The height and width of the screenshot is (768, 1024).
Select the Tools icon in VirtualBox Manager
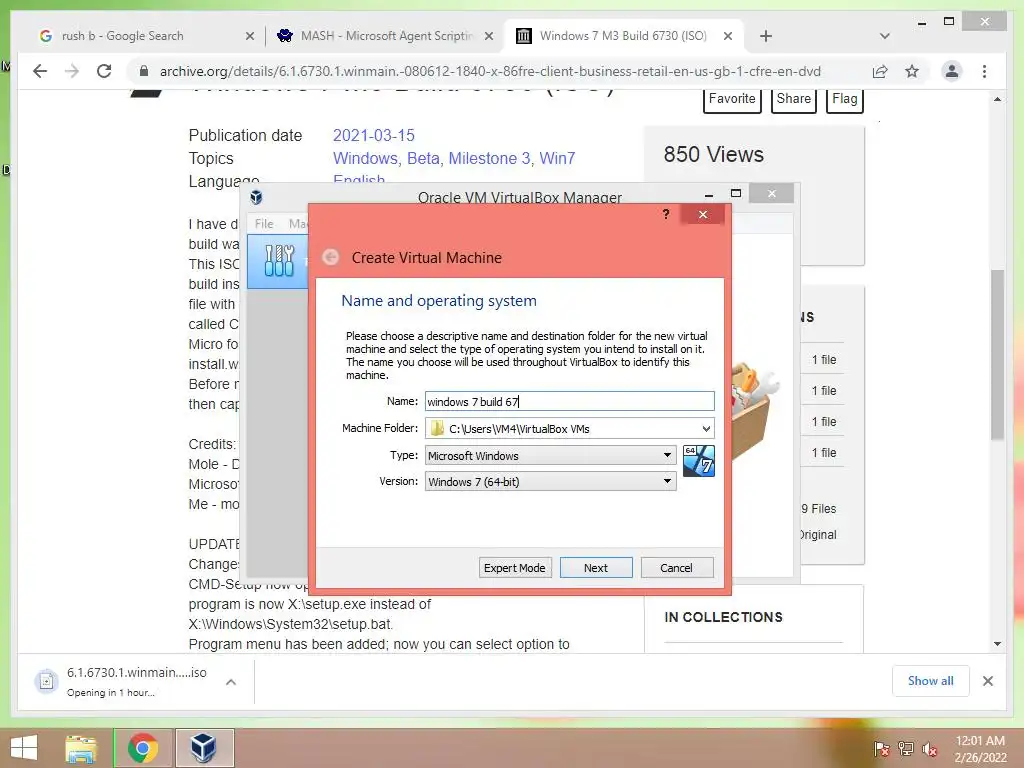click(279, 260)
